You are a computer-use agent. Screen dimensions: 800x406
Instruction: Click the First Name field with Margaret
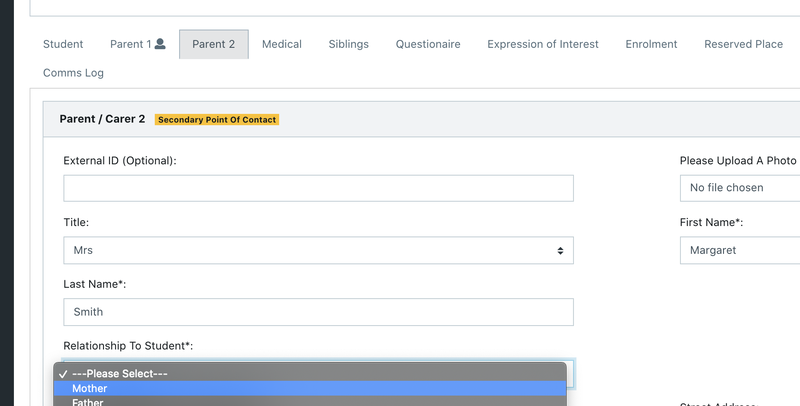739,250
